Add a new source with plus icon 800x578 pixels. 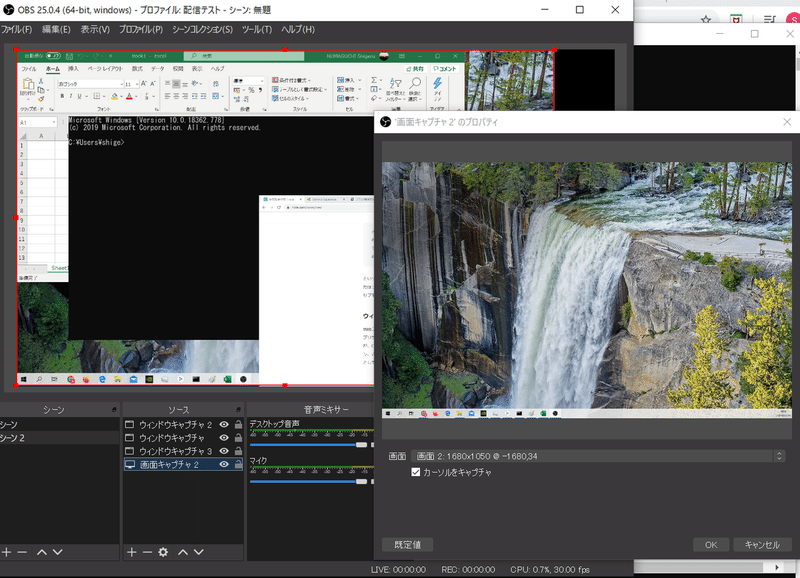click(x=132, y=552)
